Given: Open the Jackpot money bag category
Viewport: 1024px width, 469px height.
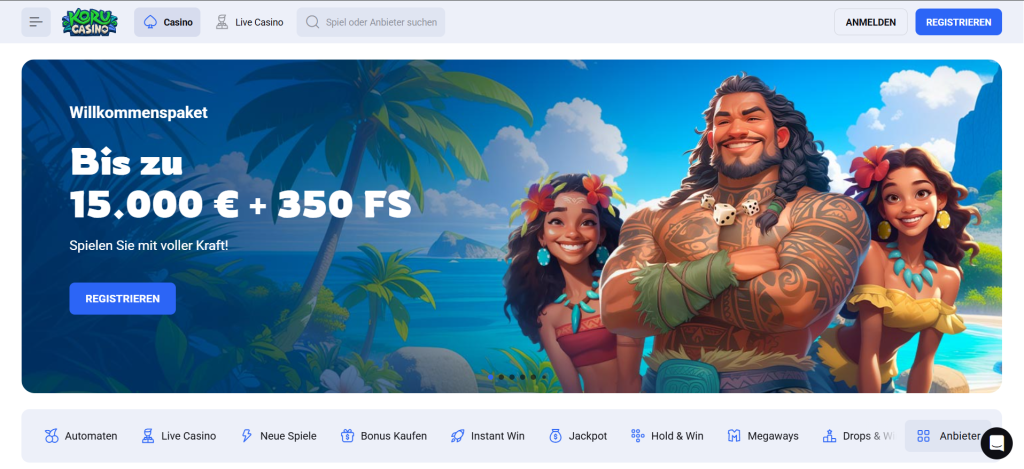Looking at the screenshot, I should (x=578, y=436).
